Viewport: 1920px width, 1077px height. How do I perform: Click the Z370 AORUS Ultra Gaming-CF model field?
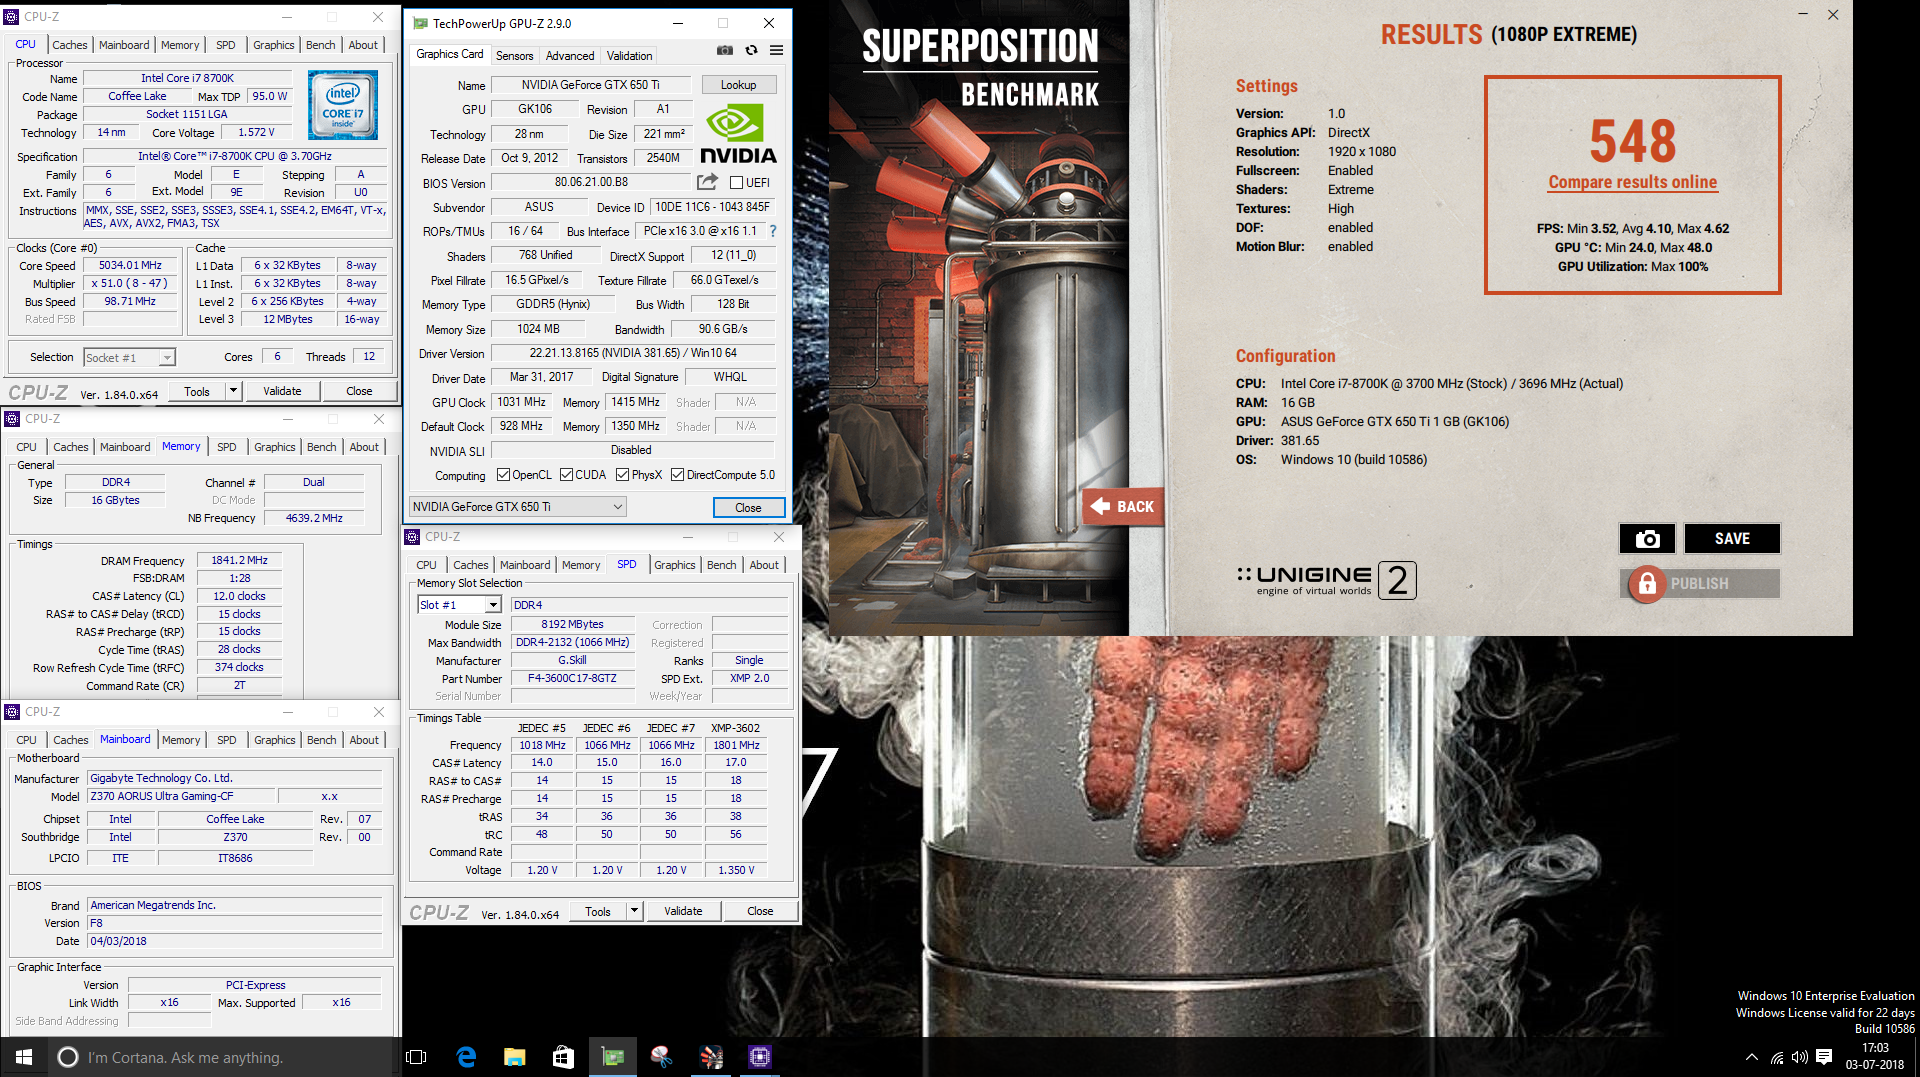(x=180, y=796)
